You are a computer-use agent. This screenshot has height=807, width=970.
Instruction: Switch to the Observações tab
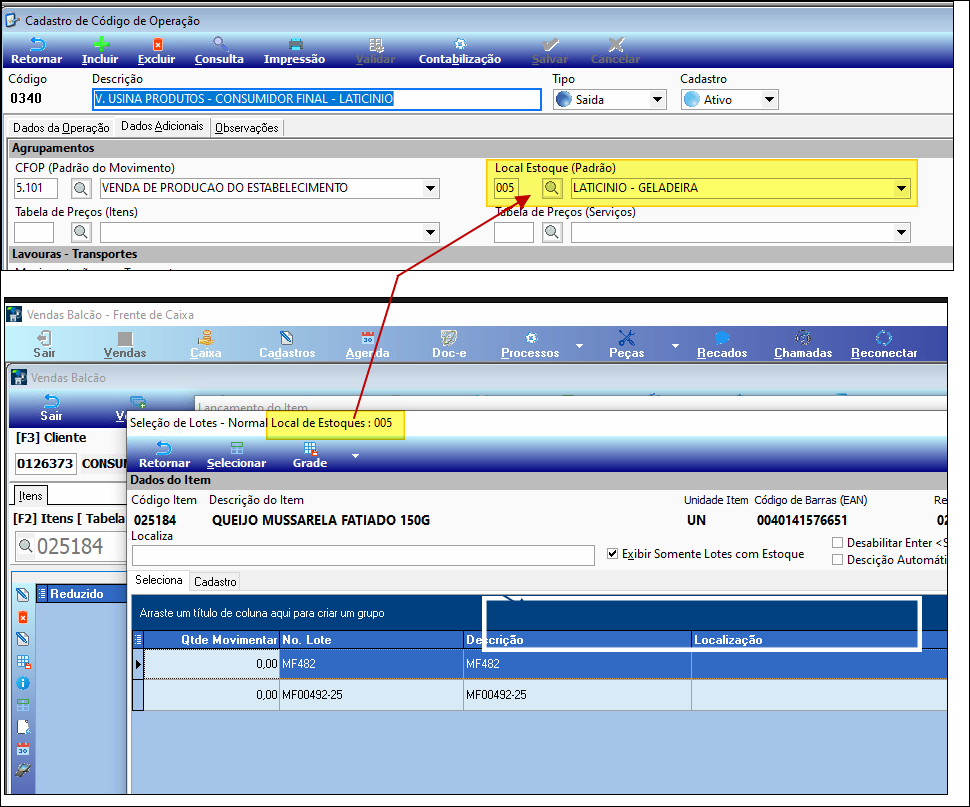(x=247, y=128)
